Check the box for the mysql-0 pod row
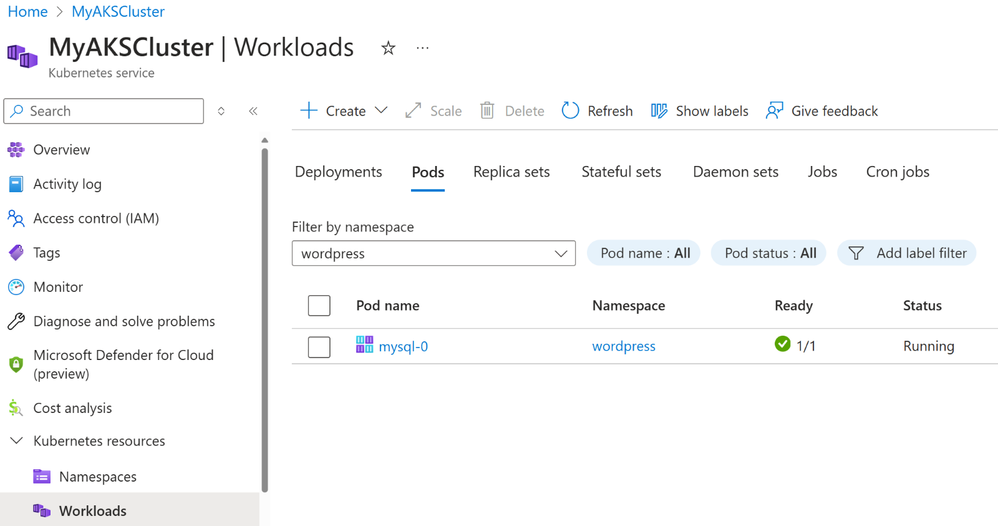The height and width of the screenshot is (526, 998). point(319,347)
